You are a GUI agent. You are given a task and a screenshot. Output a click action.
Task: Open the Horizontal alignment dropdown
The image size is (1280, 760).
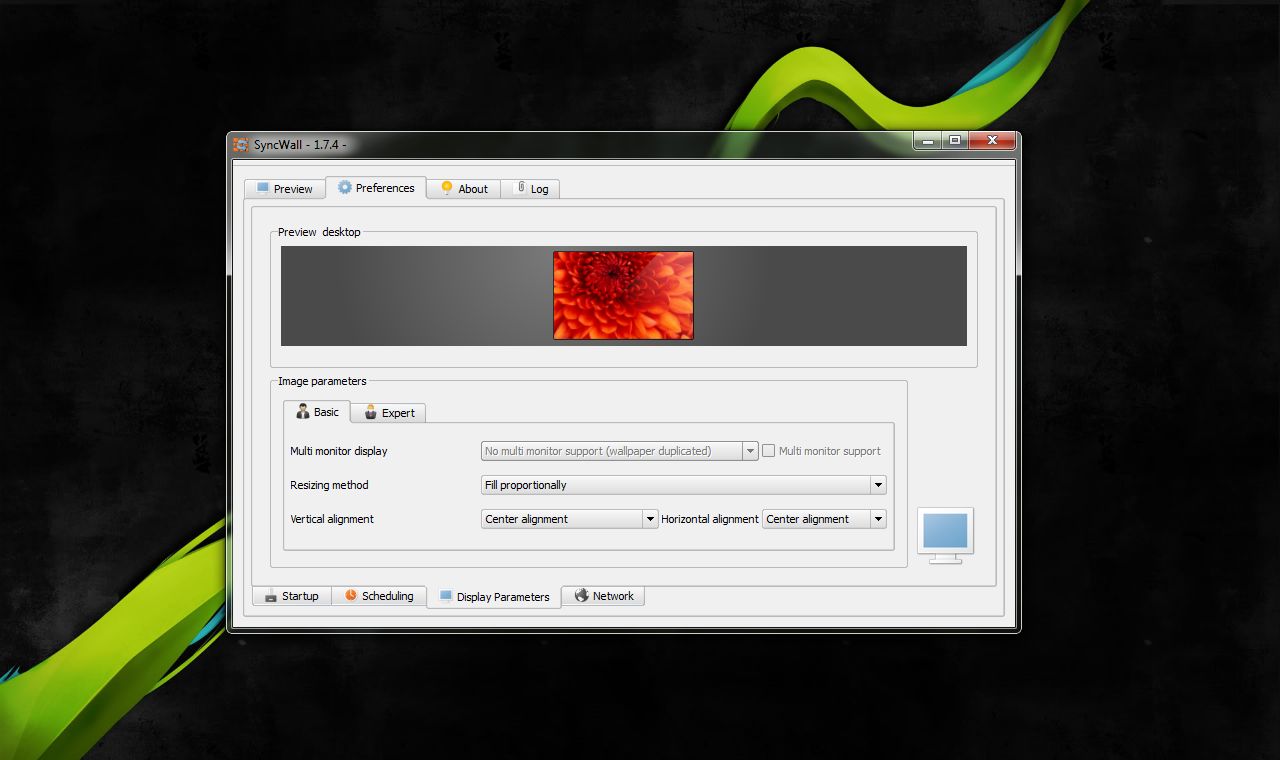[x=824, y=519]
